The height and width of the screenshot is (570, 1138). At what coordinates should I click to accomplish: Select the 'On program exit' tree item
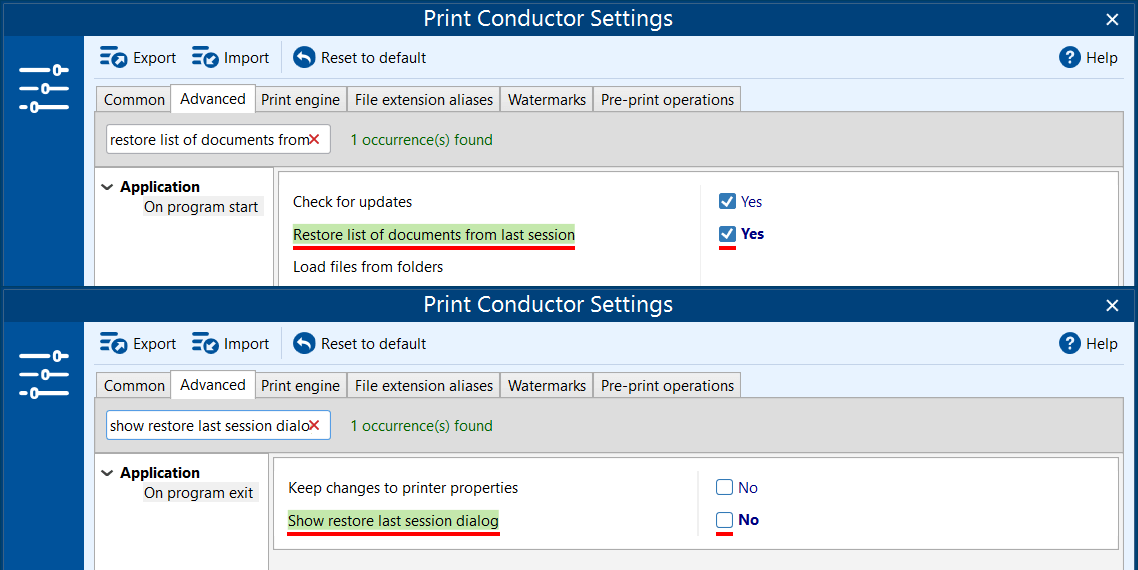(x=199, y=493)
